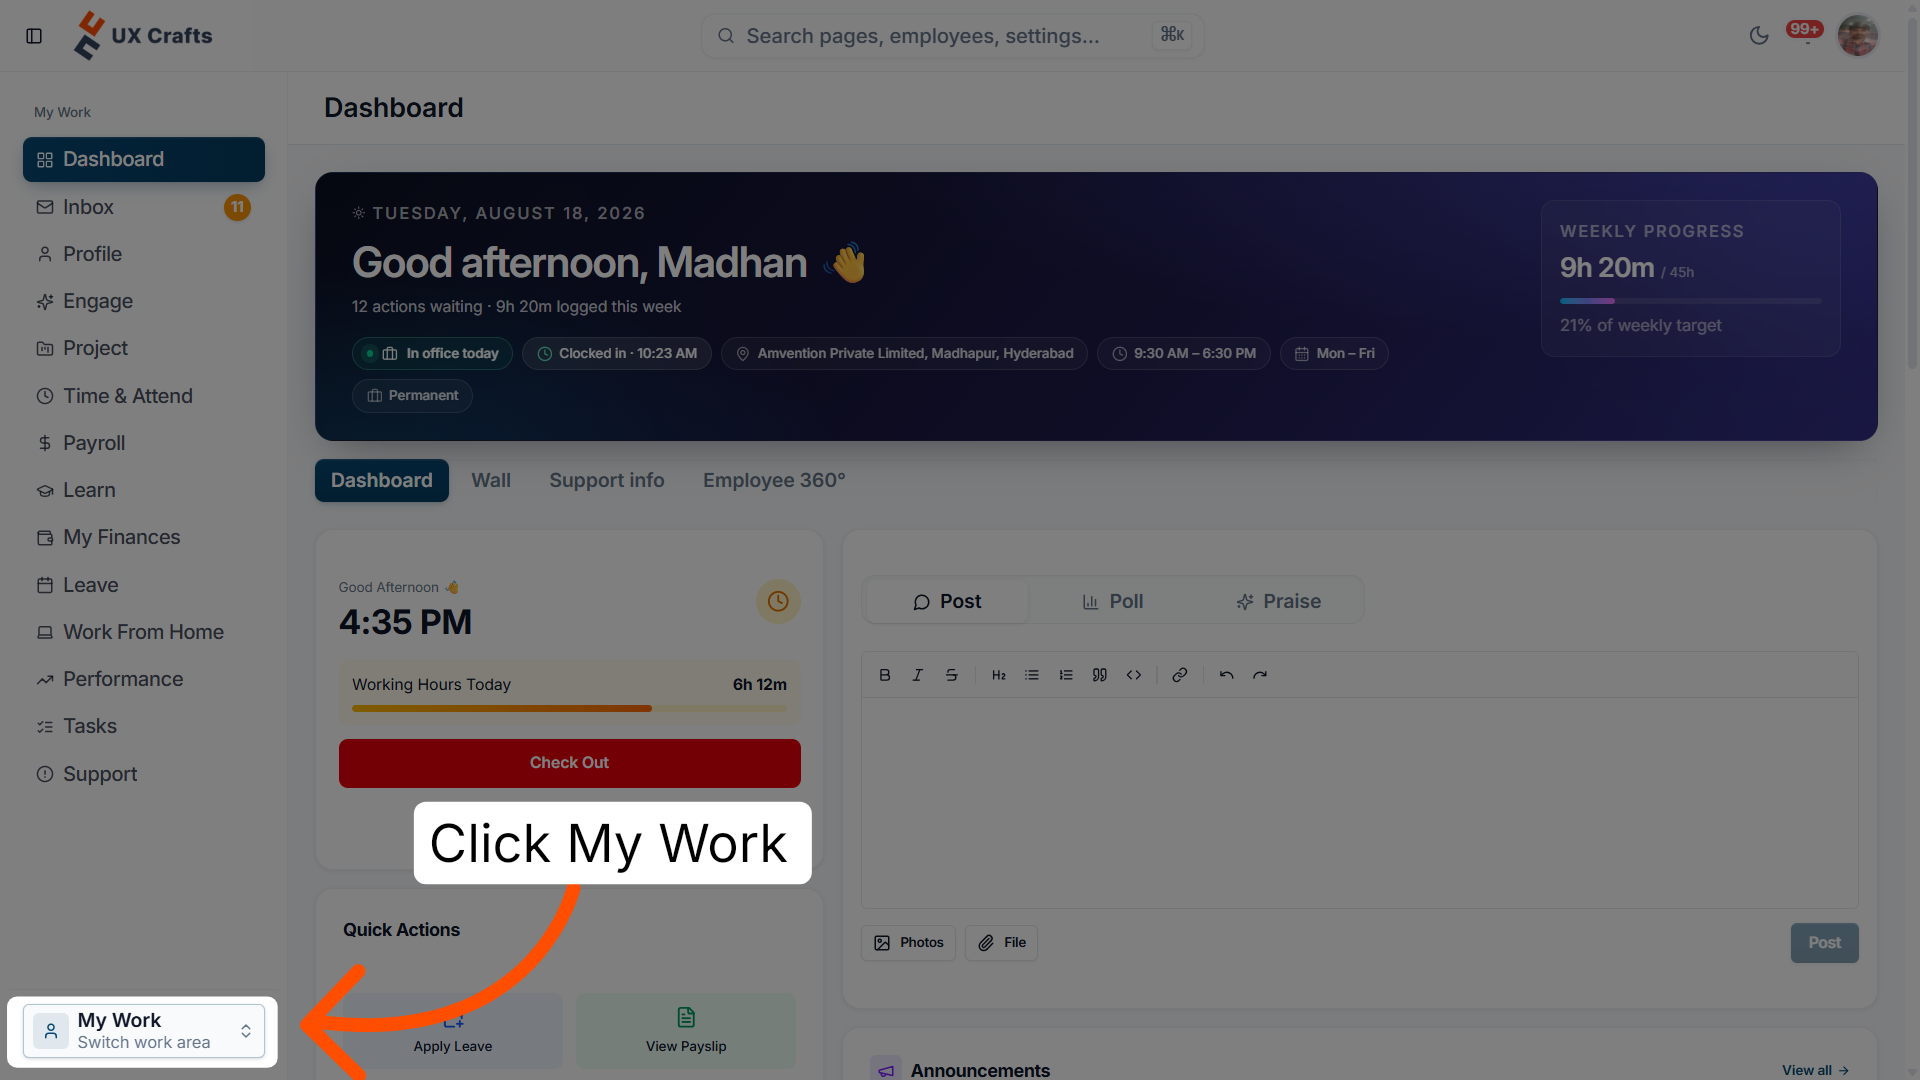Click View Payslip quick action
The height and width of the screenshot is (1080, 1920).
[686, 1031]
